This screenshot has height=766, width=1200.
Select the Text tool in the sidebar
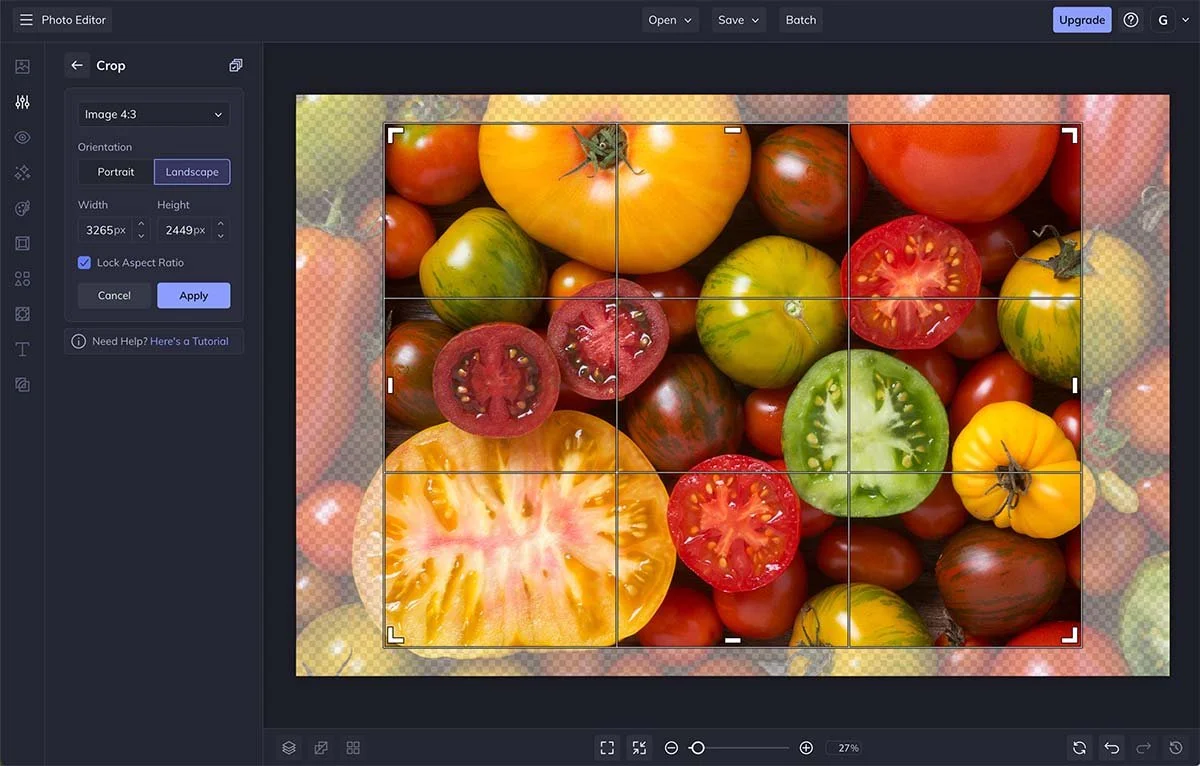[x=22, y=349]
